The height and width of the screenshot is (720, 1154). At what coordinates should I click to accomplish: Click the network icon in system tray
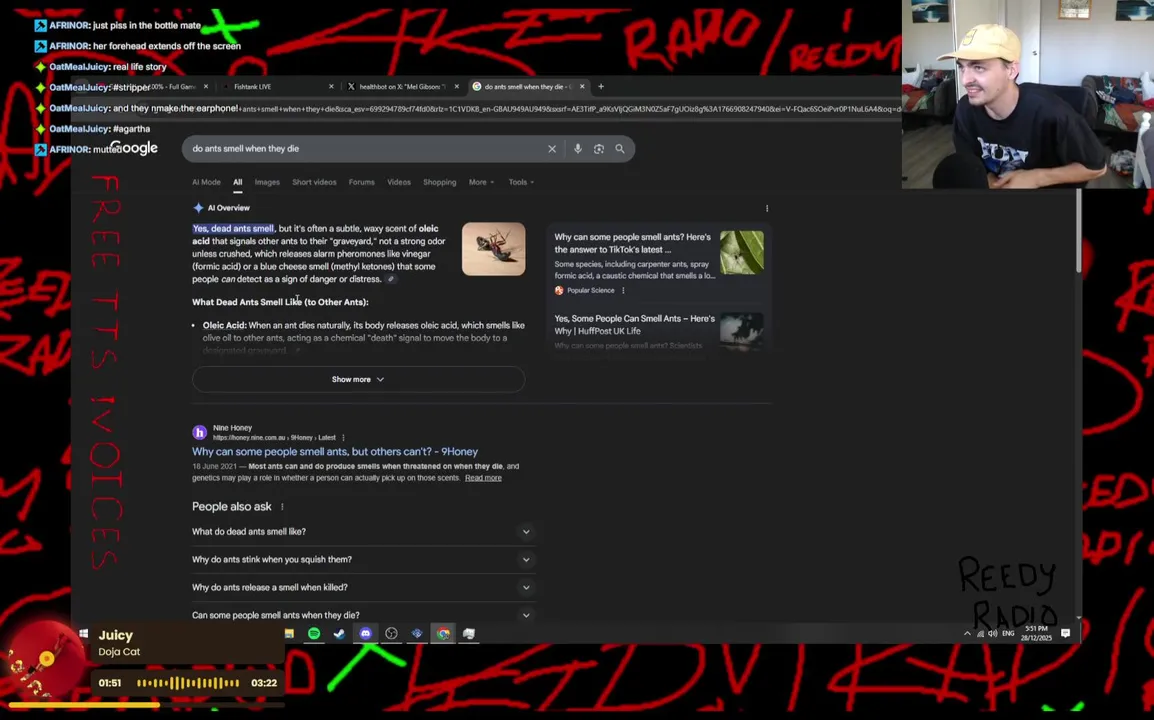980,633
